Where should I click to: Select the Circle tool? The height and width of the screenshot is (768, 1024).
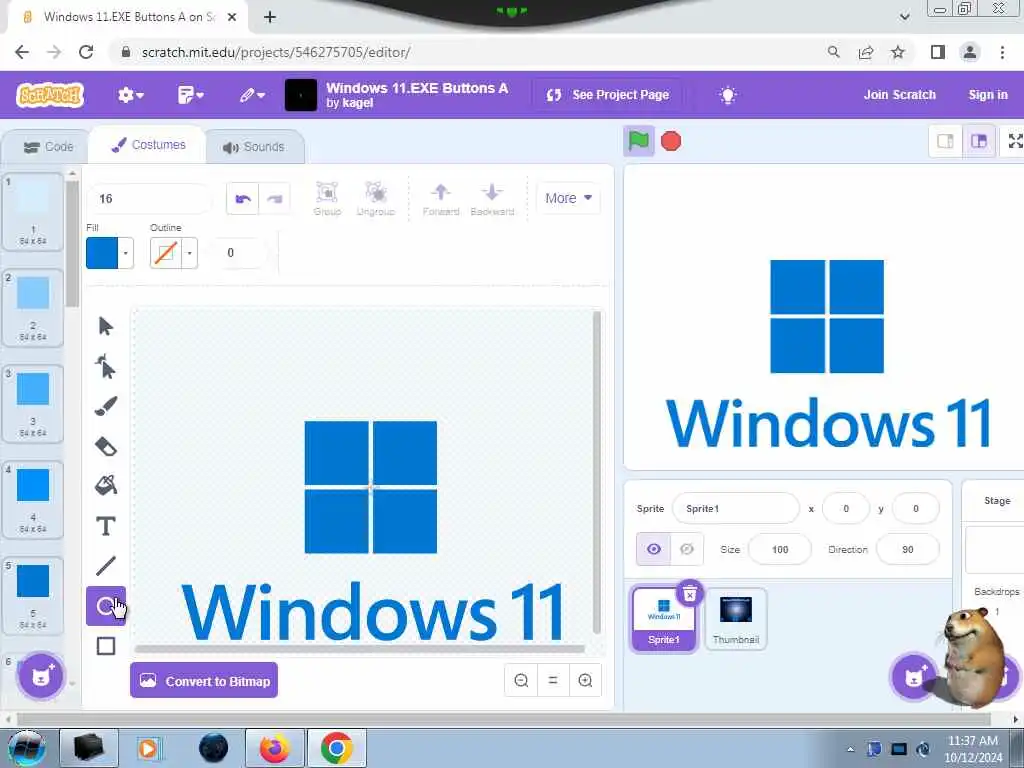coord(106,606)
